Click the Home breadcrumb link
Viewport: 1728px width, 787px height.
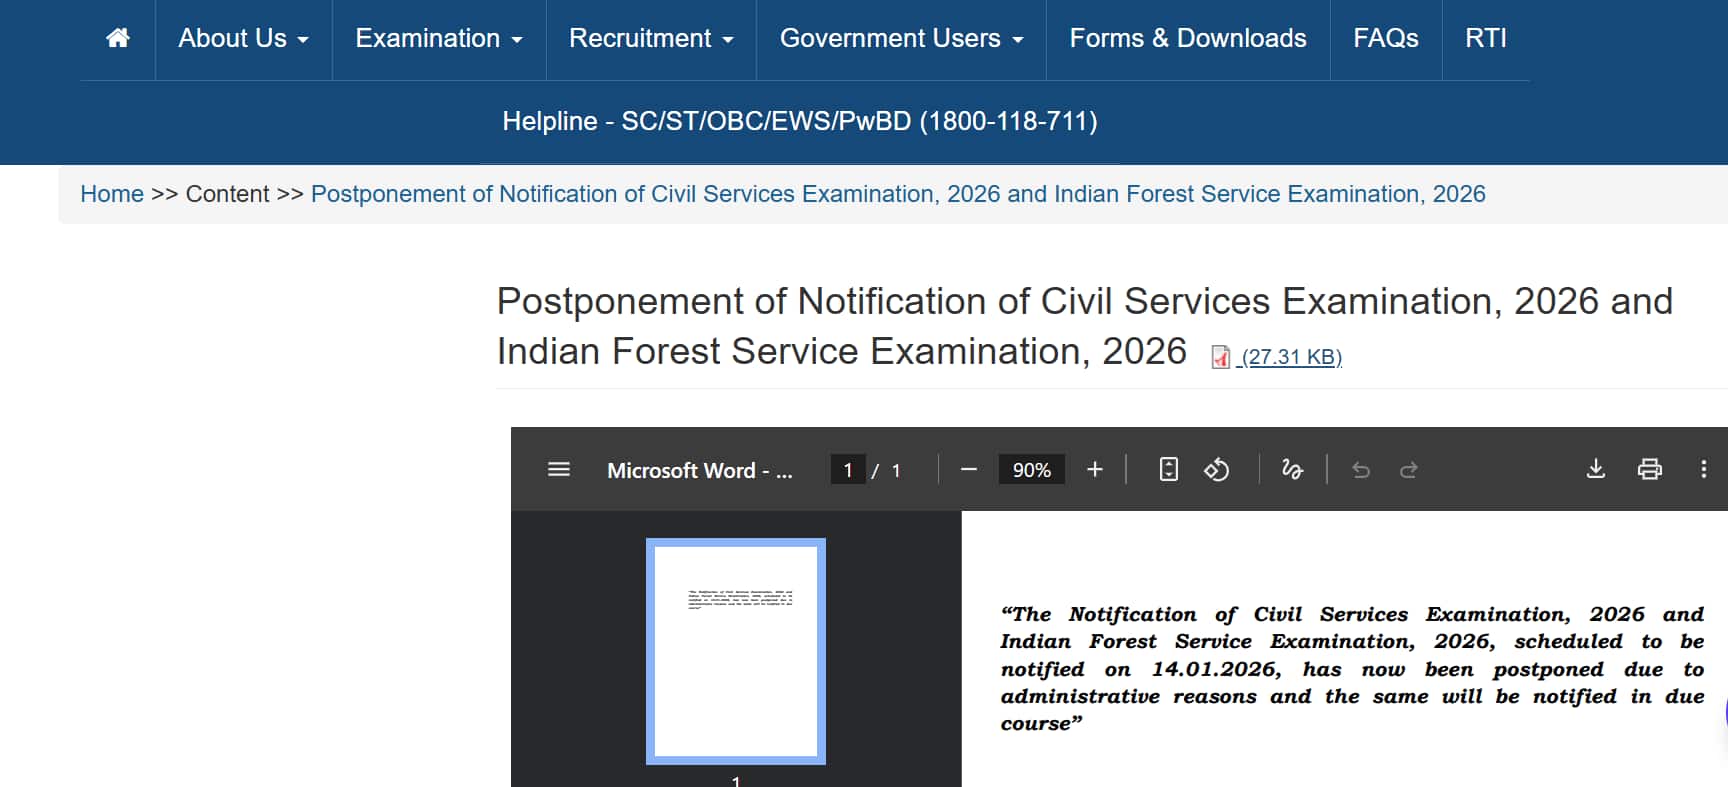[112, 194]
